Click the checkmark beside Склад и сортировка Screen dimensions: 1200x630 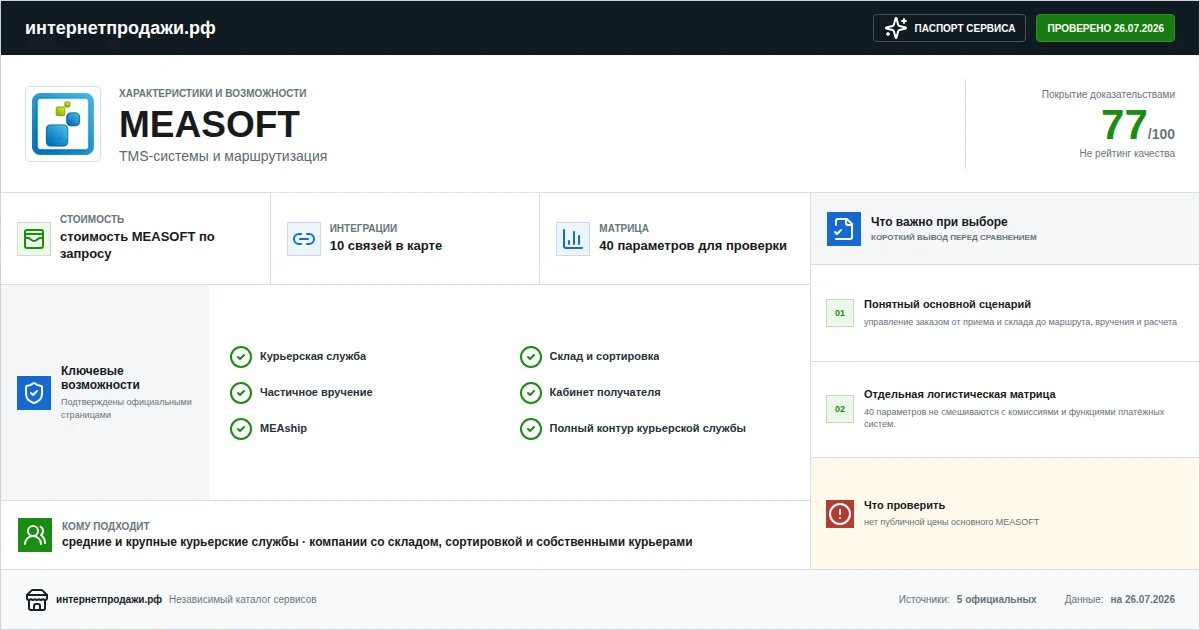tap(531, 357)
